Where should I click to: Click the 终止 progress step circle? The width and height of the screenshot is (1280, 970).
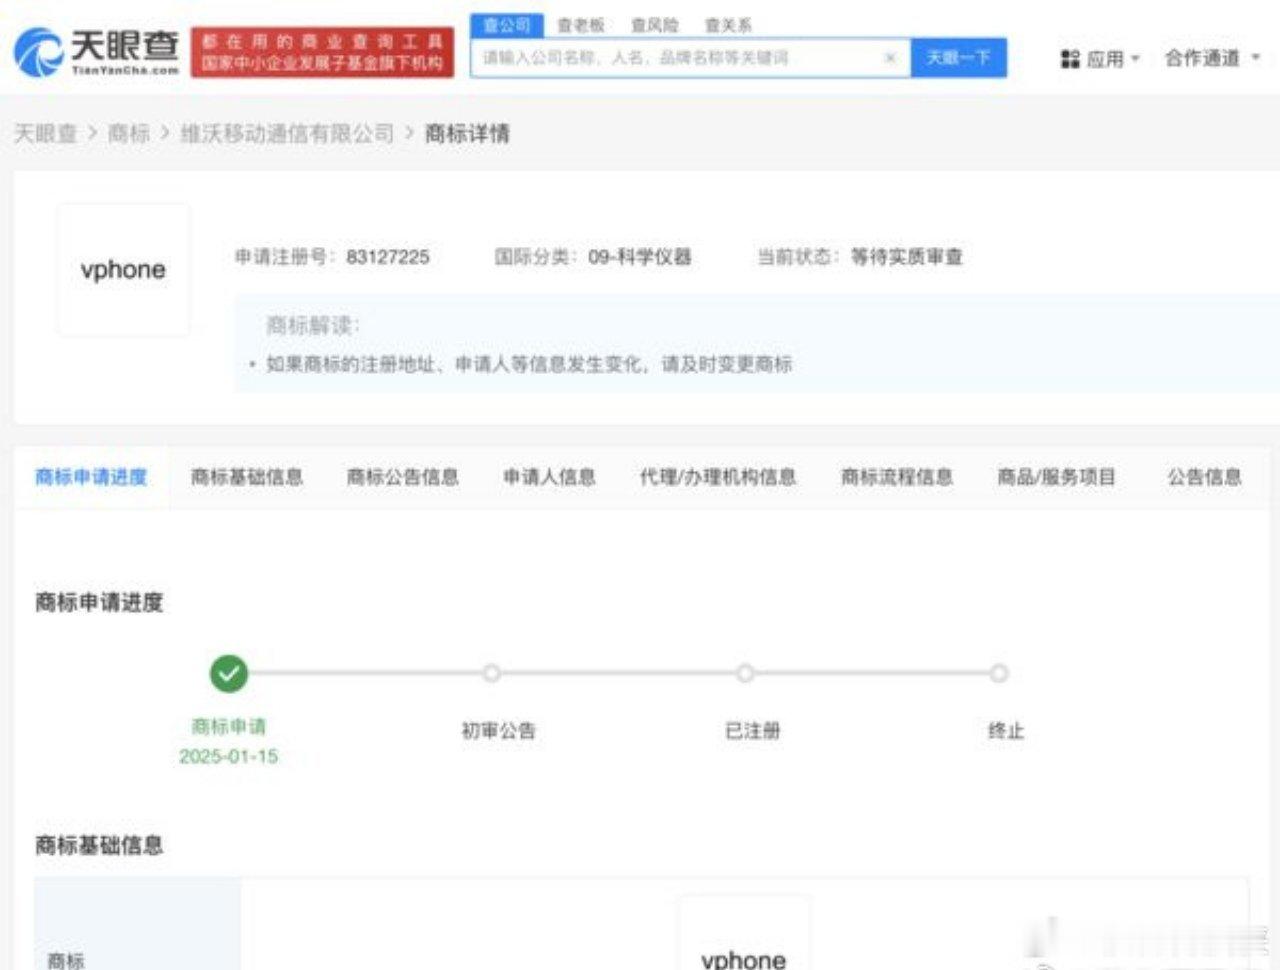pyautogui.click(x=998, y=673)
